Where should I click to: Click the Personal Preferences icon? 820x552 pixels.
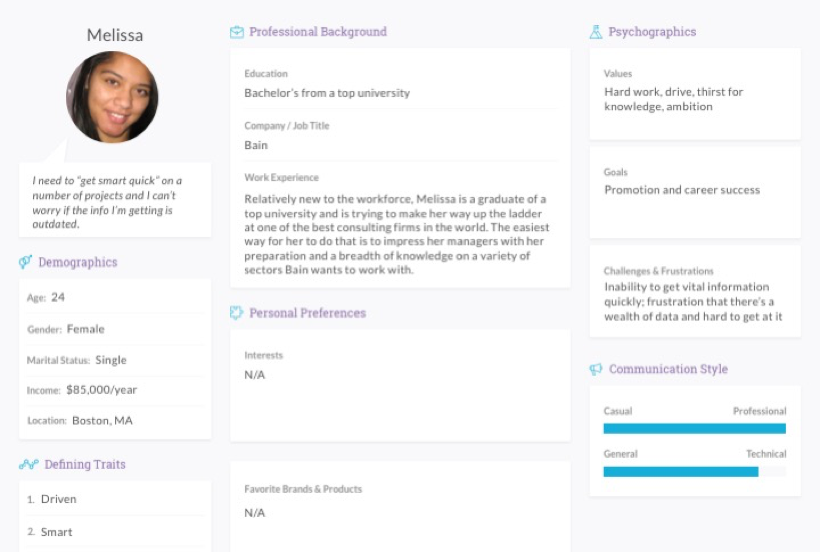237,313
